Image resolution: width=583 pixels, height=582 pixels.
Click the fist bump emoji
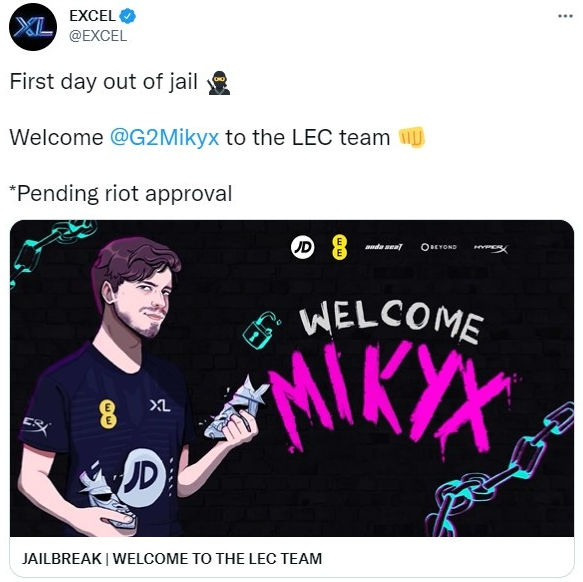[x=412, y=137]
